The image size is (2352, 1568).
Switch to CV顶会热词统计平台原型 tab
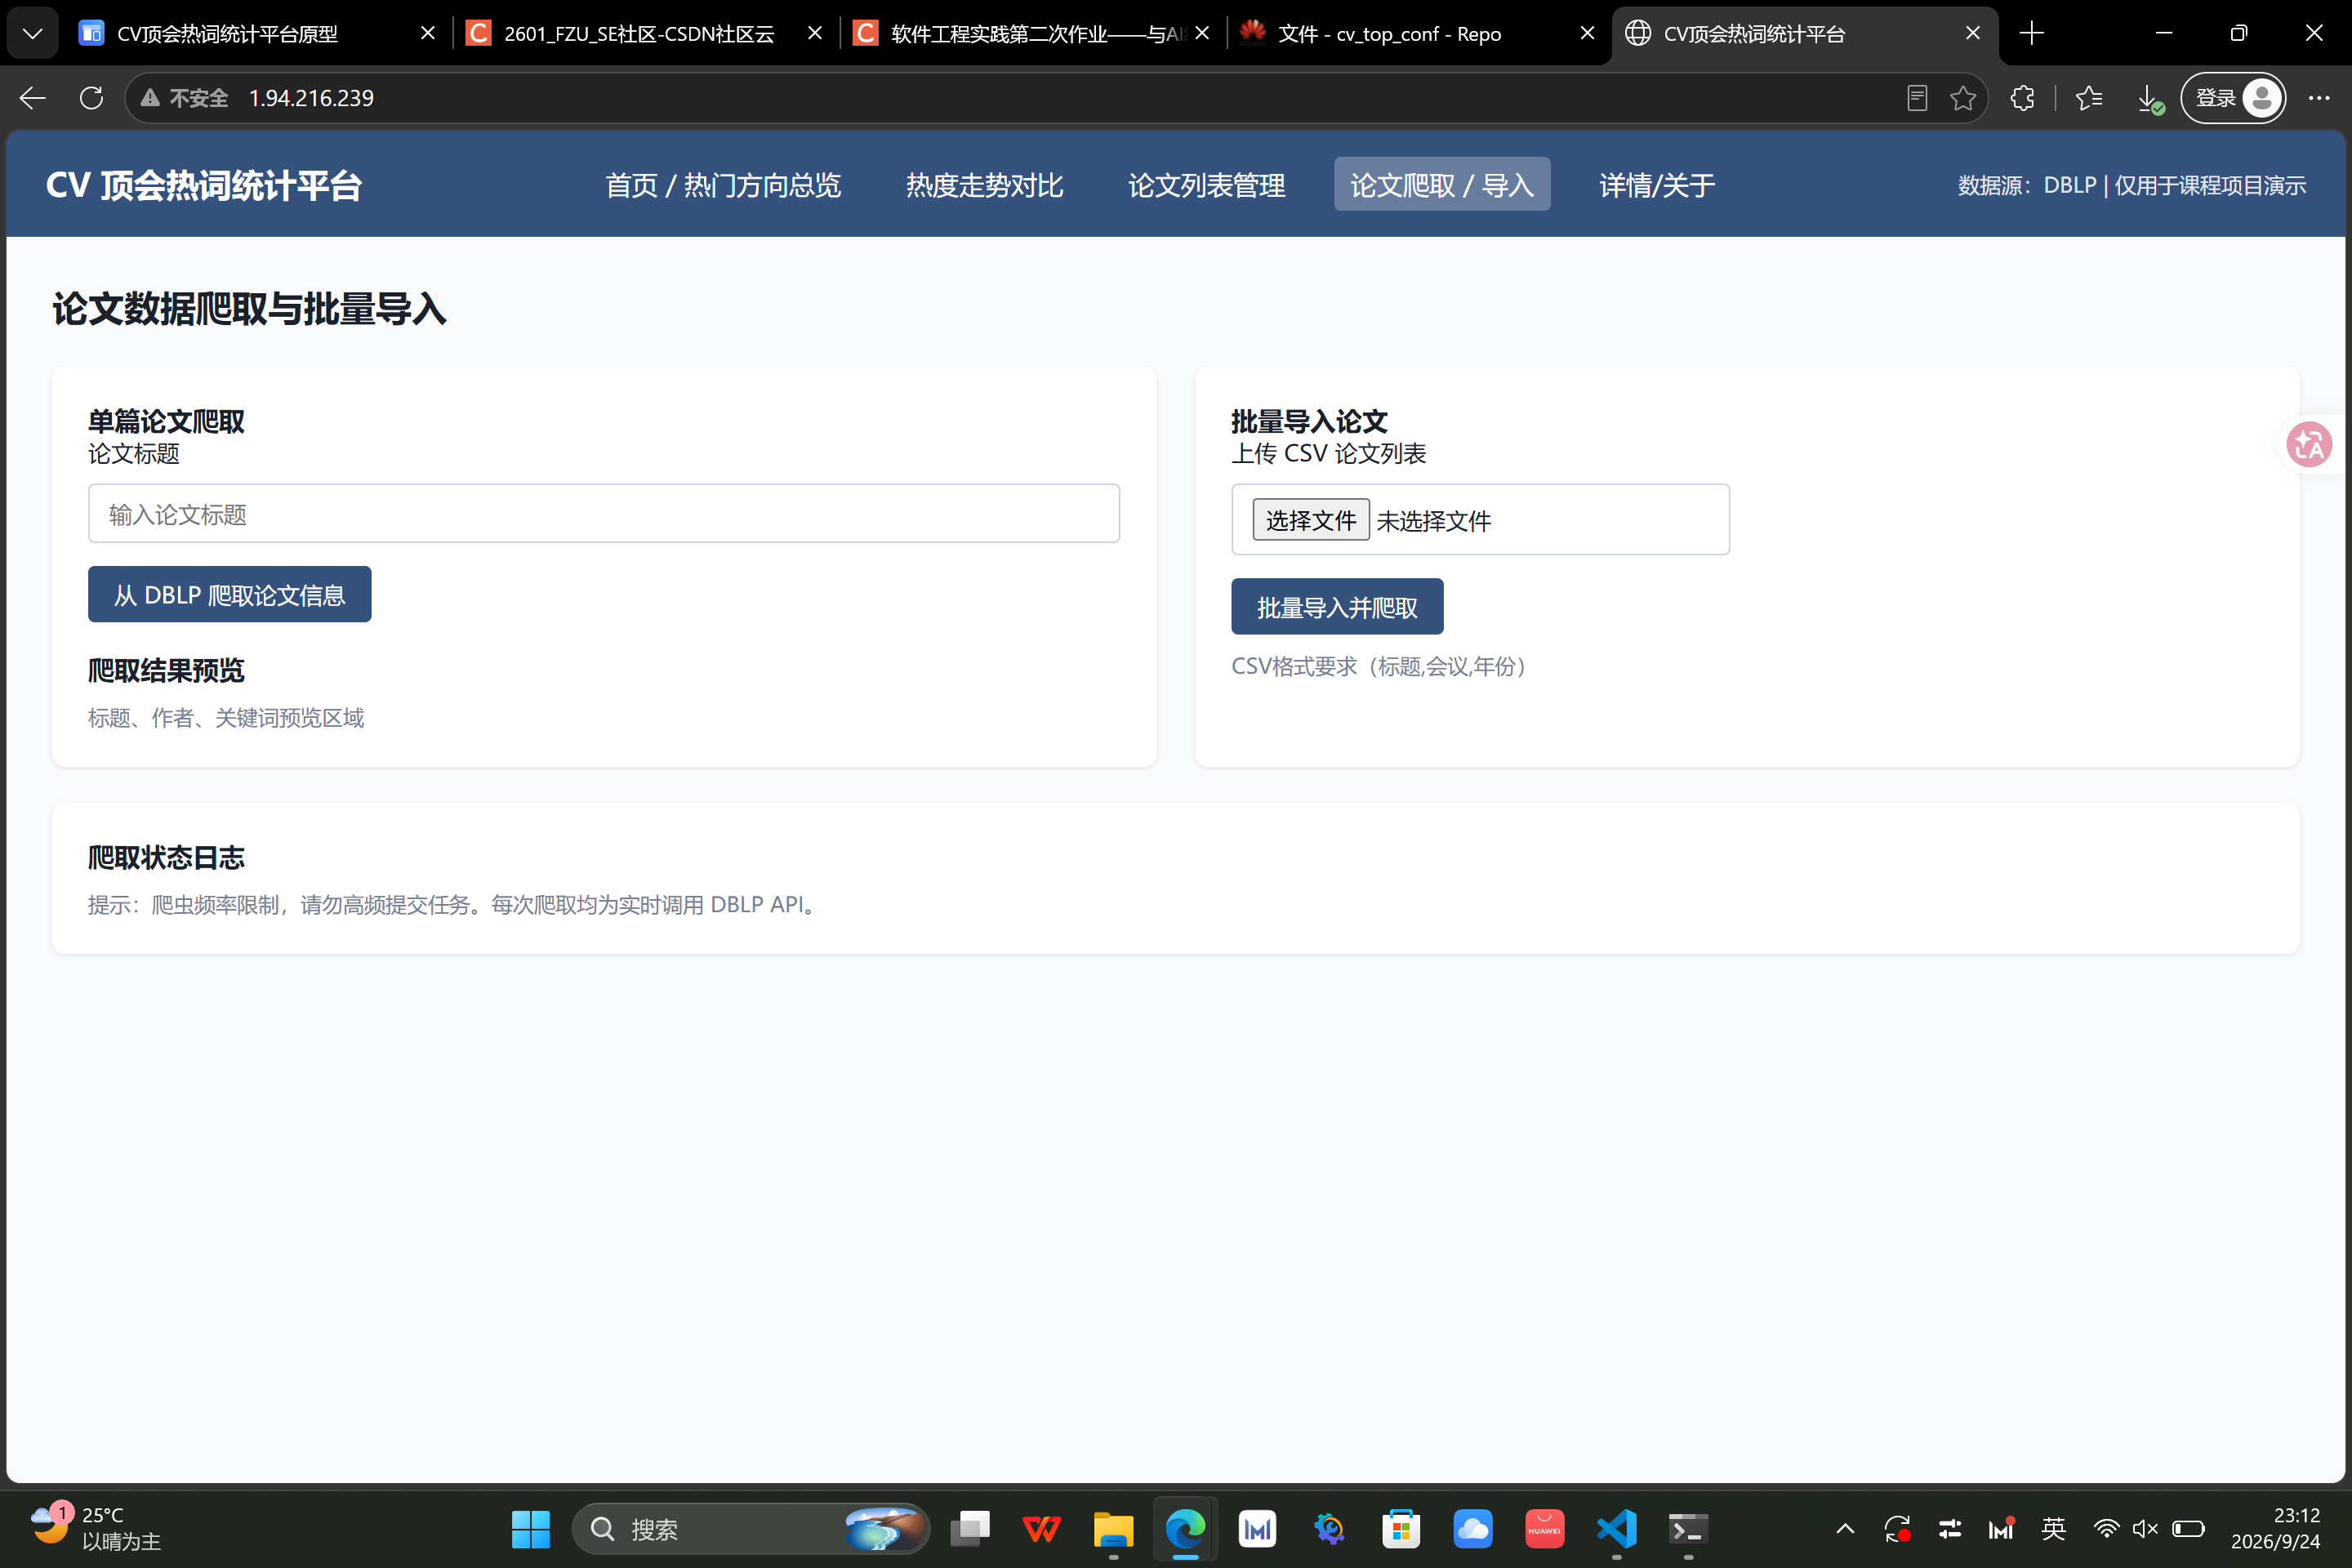tap(258, 33)
